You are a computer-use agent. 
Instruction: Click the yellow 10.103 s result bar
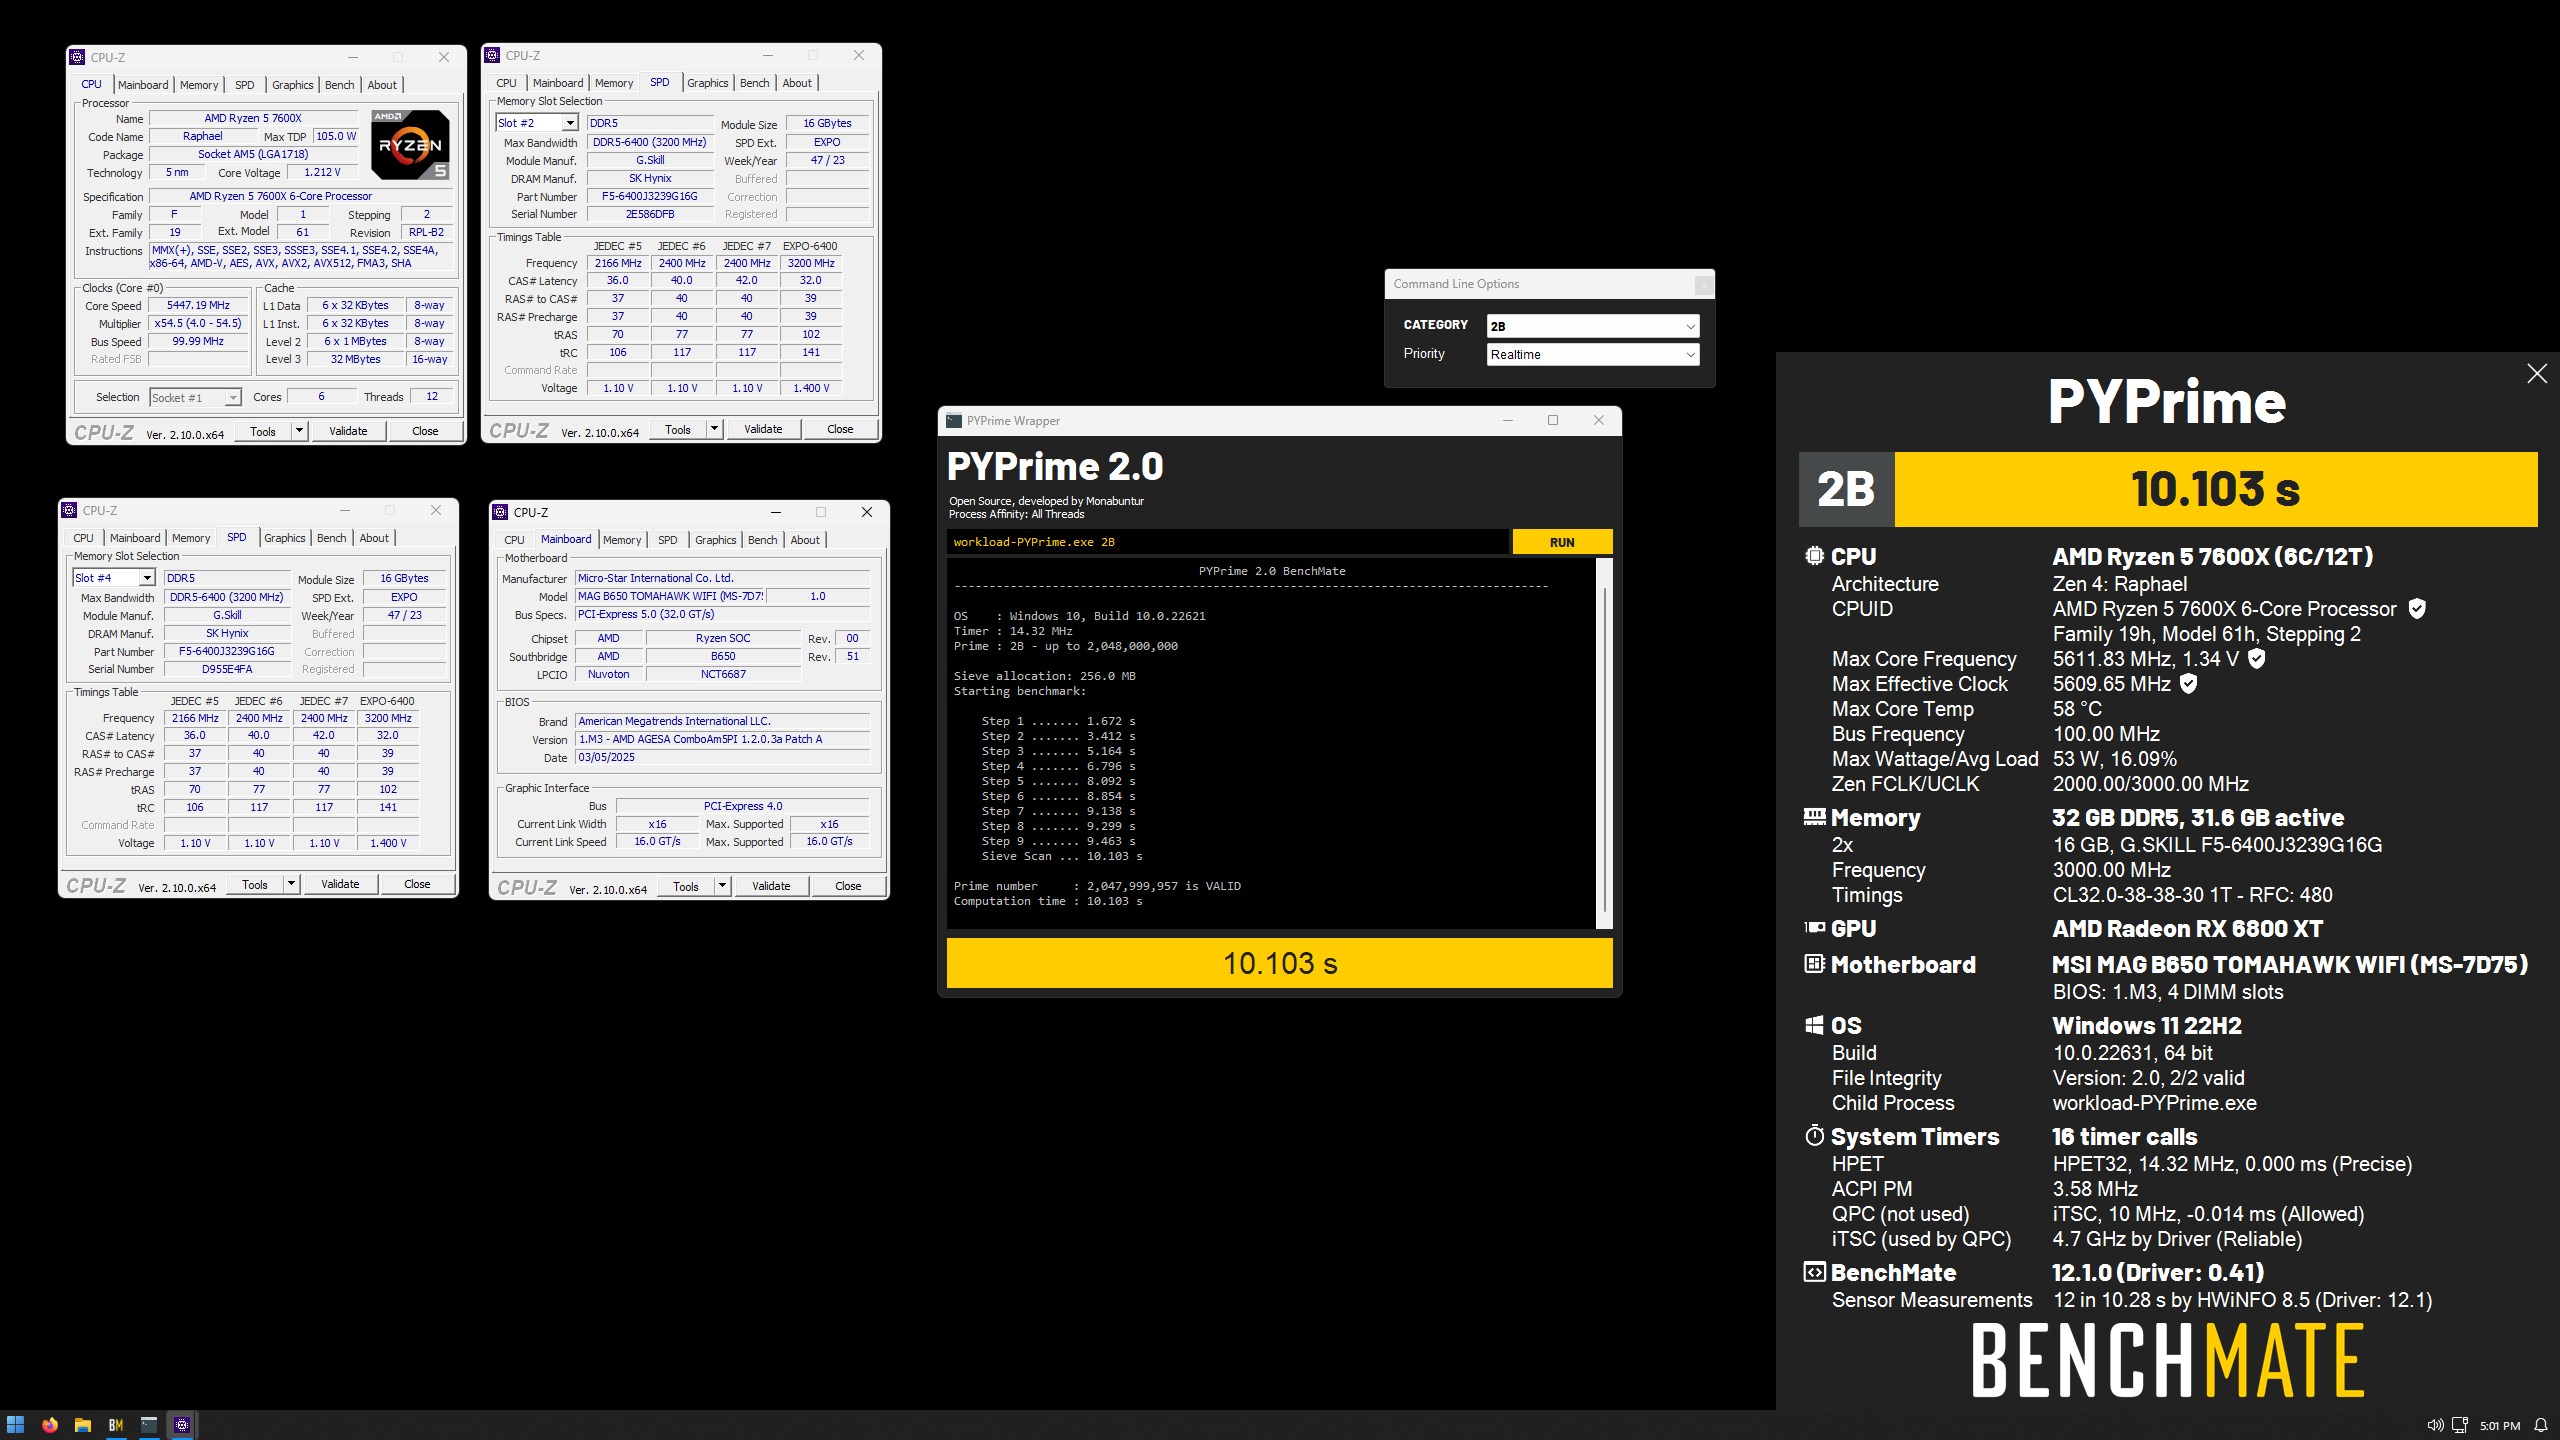pyautogui.click(x=1279, y=963)
